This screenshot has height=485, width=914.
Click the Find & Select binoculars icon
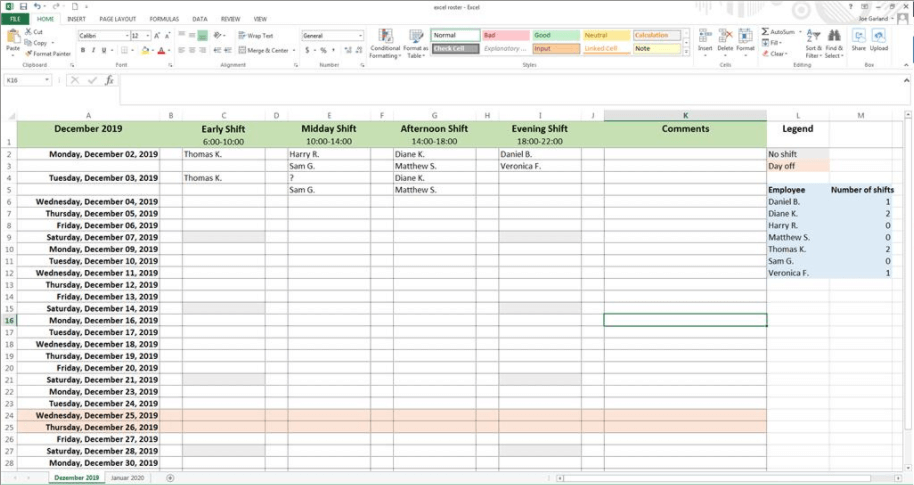(834, 42)
